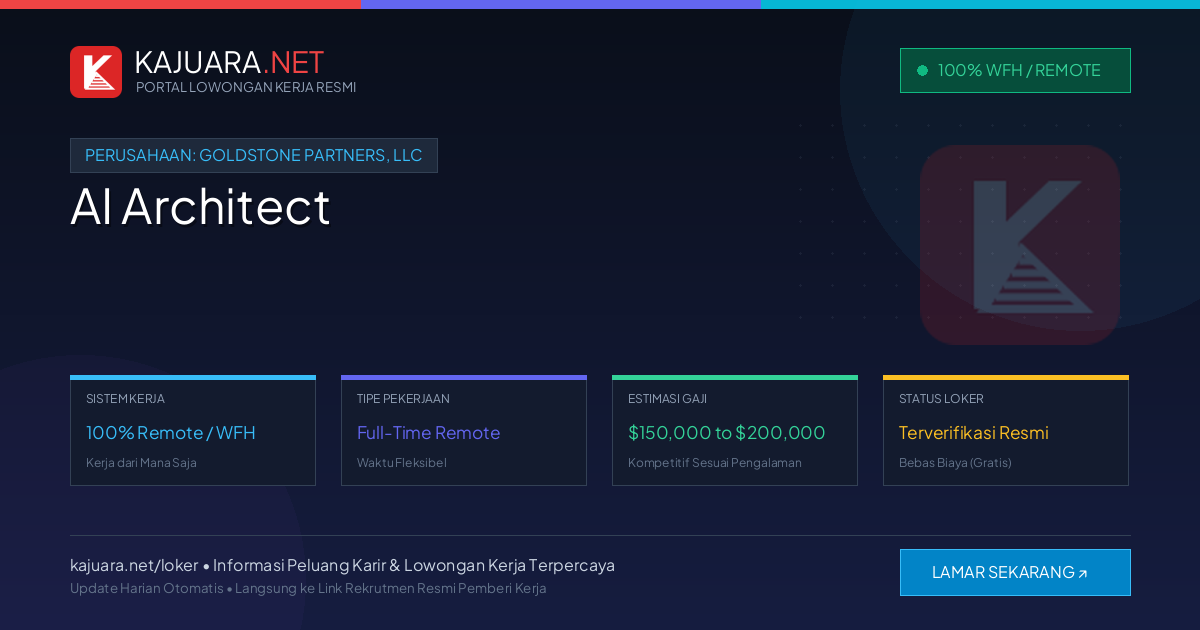Viewport: 1200px width, 630px height.
Task: Click the AI Architect job title
Action: 200,207
